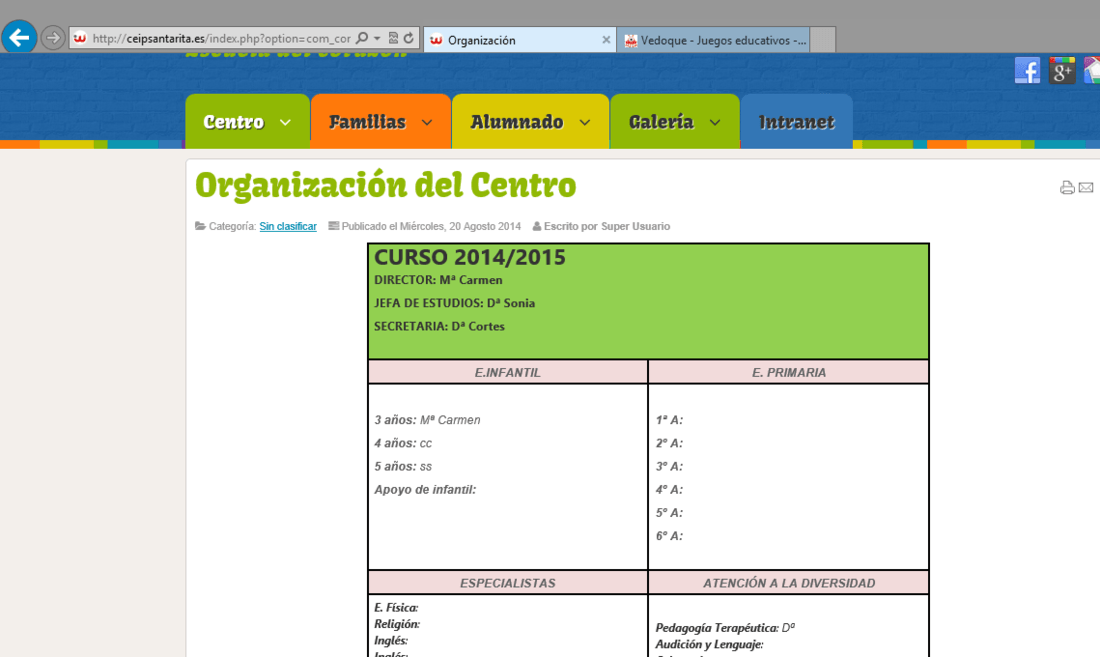
Task: Open the Intranet menu item
Action: [x=797, y=121]
